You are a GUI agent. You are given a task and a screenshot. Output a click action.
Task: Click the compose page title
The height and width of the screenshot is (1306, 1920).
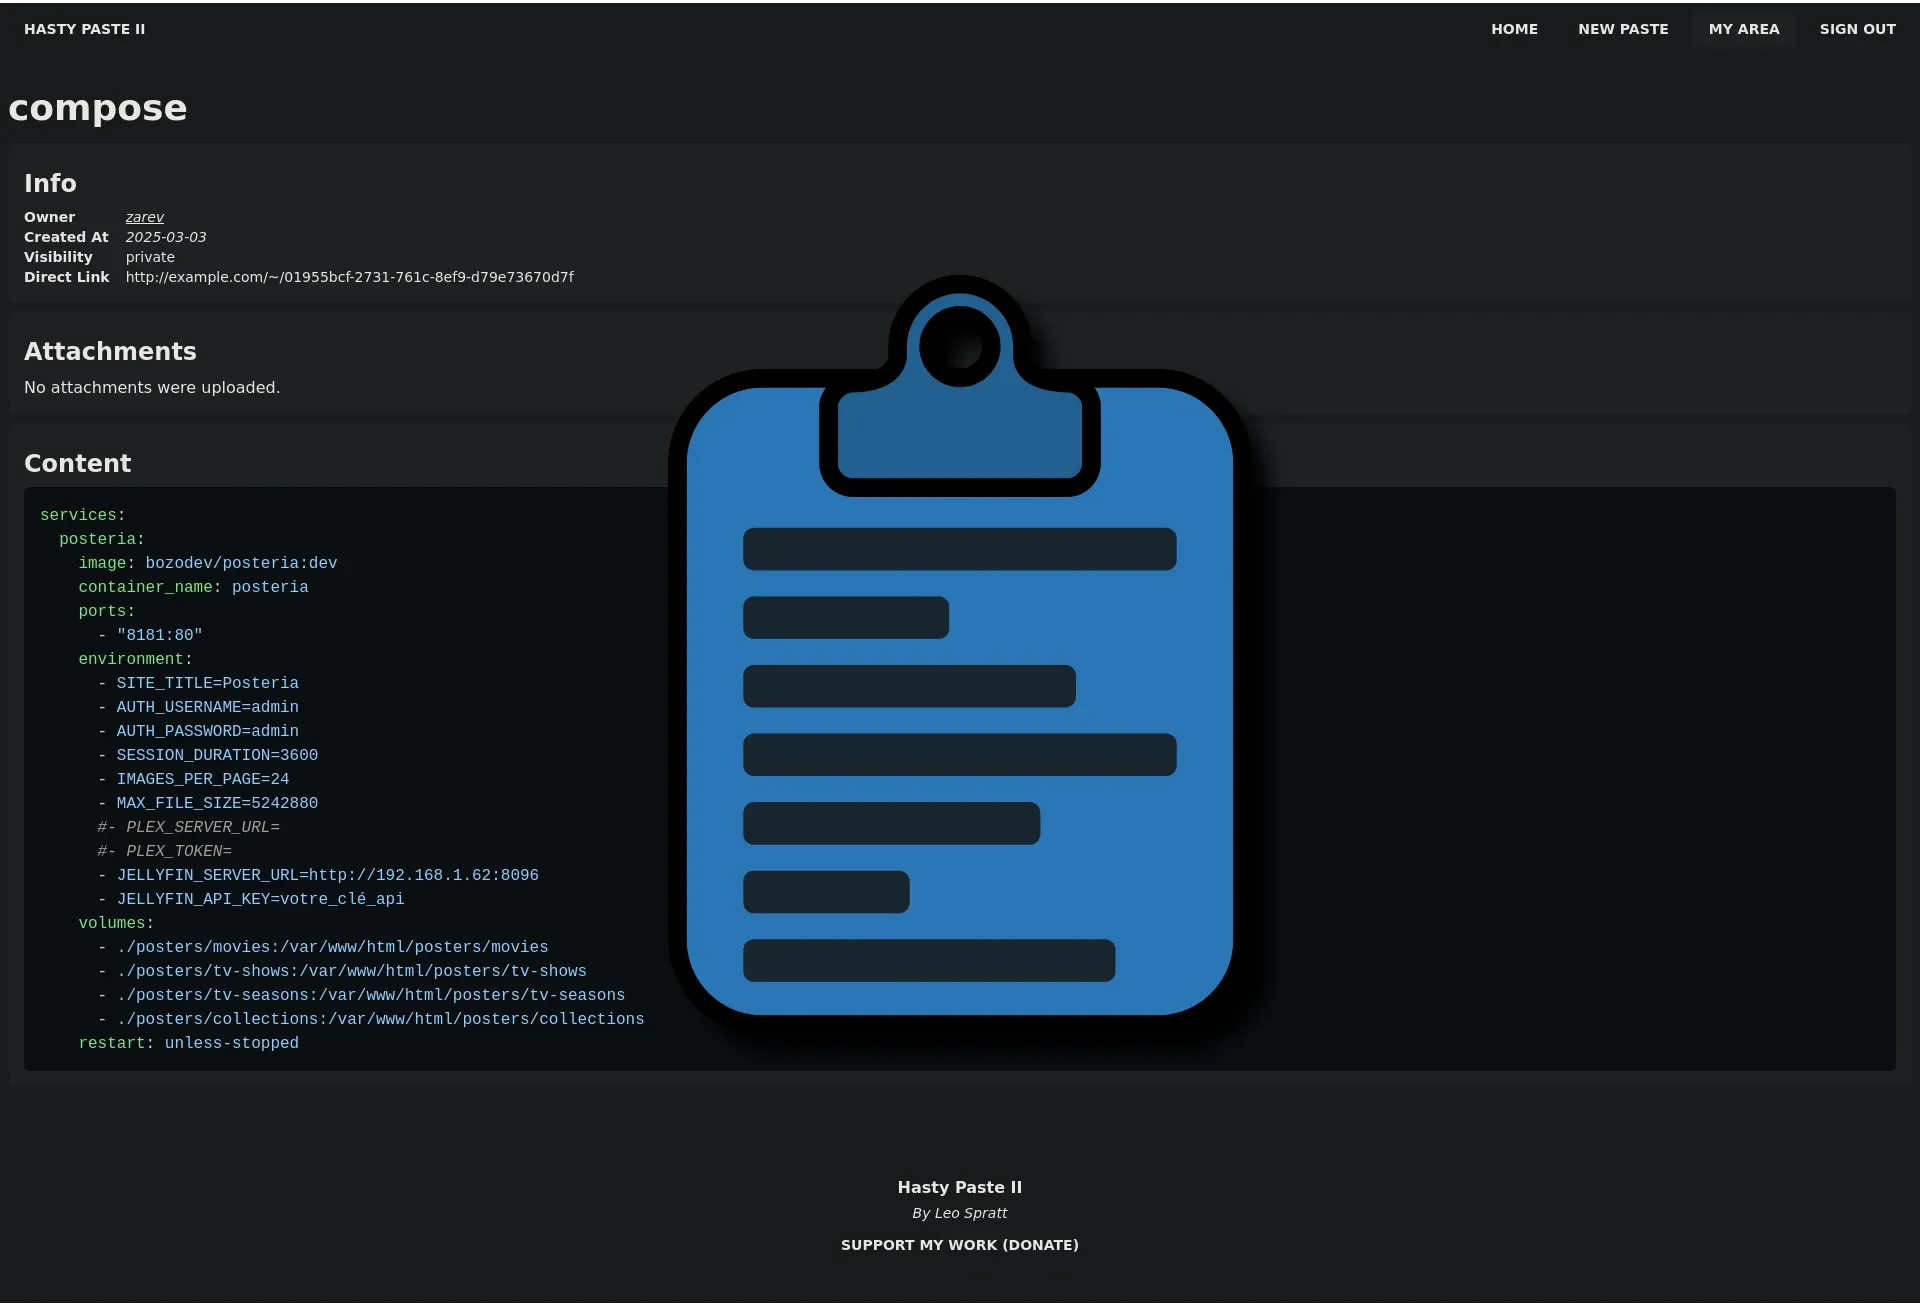point(97,108)
